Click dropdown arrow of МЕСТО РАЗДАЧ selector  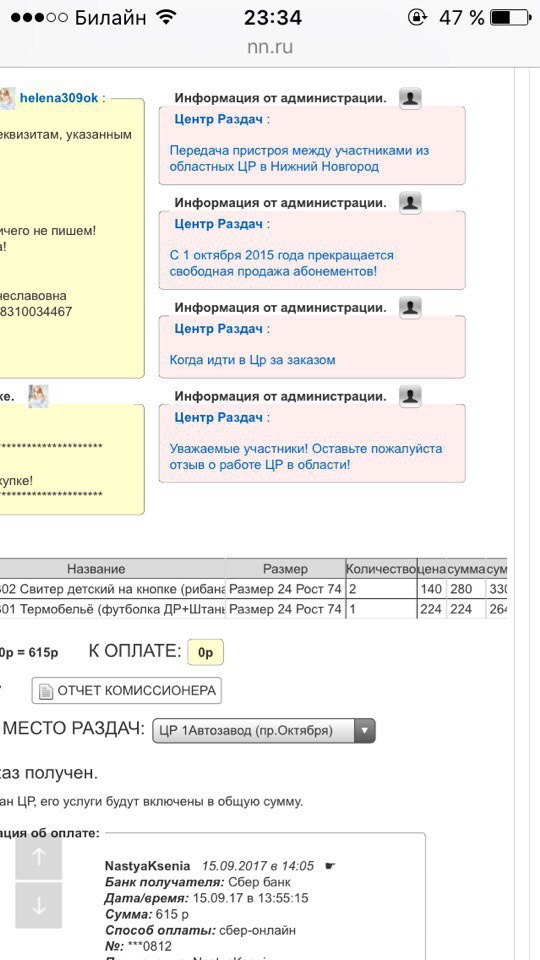[364, 730]
